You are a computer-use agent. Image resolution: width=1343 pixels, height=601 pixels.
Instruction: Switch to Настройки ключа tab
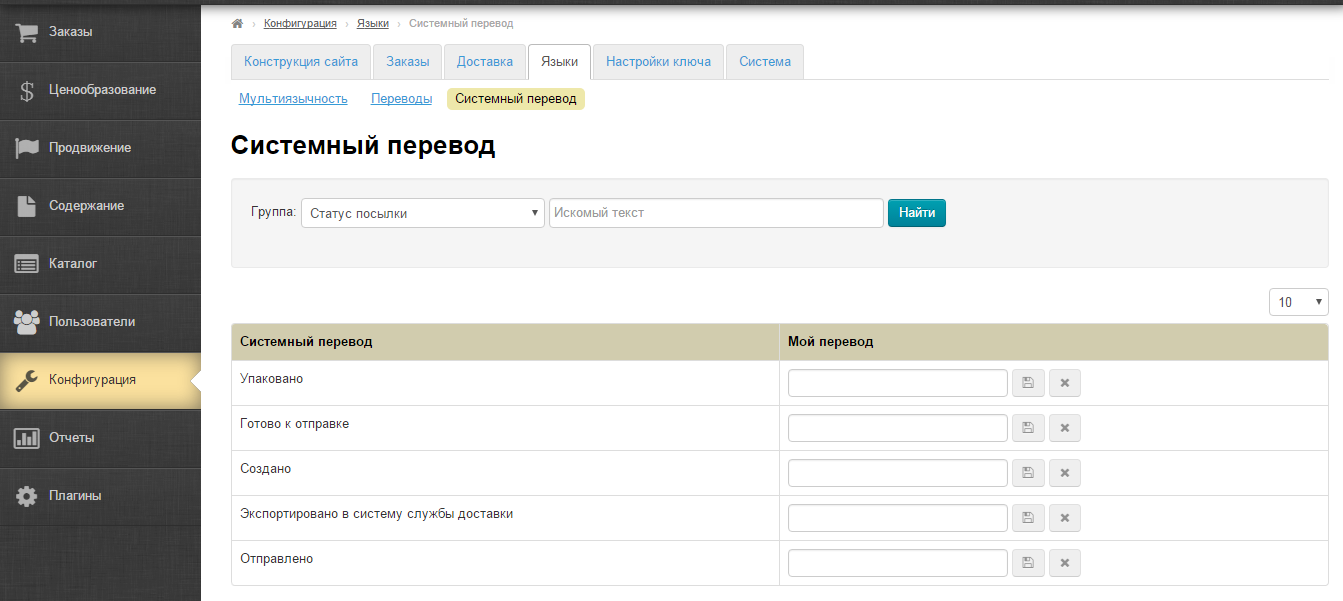pyautogui.click(x=658, y=61)
